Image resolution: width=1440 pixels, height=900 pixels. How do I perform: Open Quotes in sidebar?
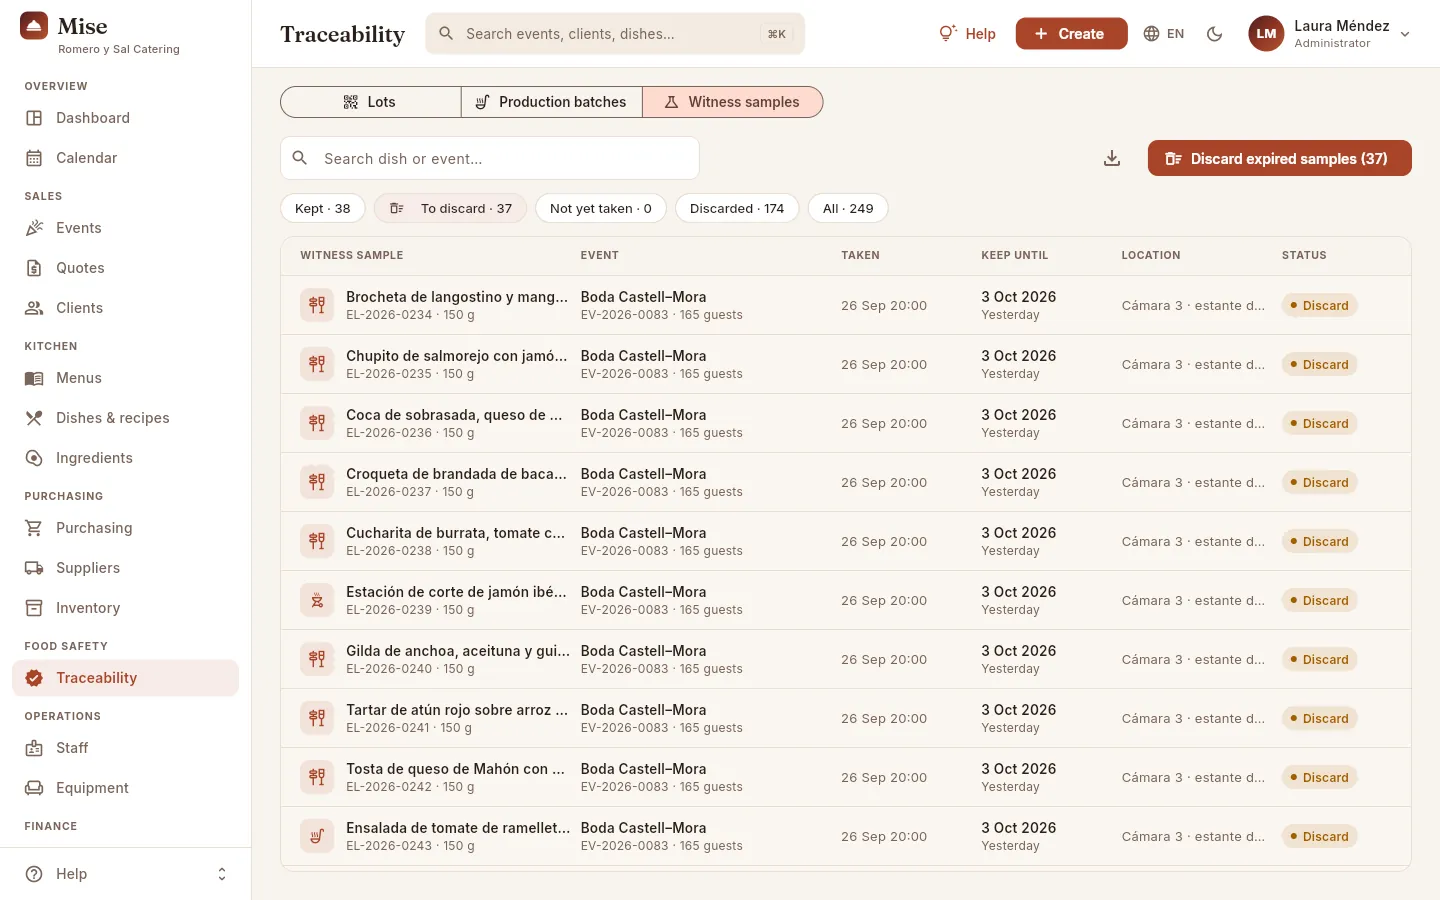[x=125, y=268]
